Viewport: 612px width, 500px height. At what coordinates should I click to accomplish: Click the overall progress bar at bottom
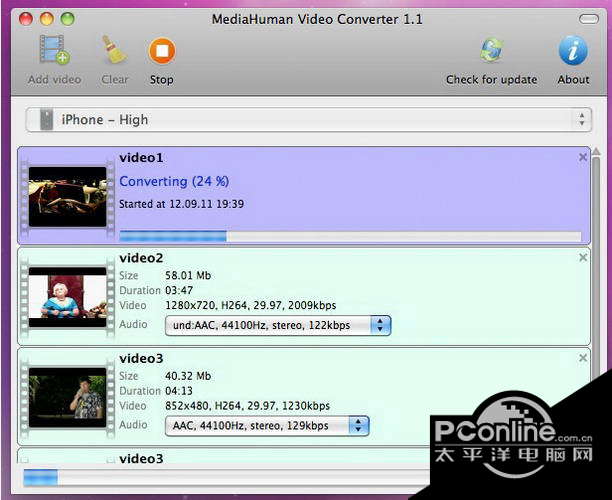pos(226,477)
